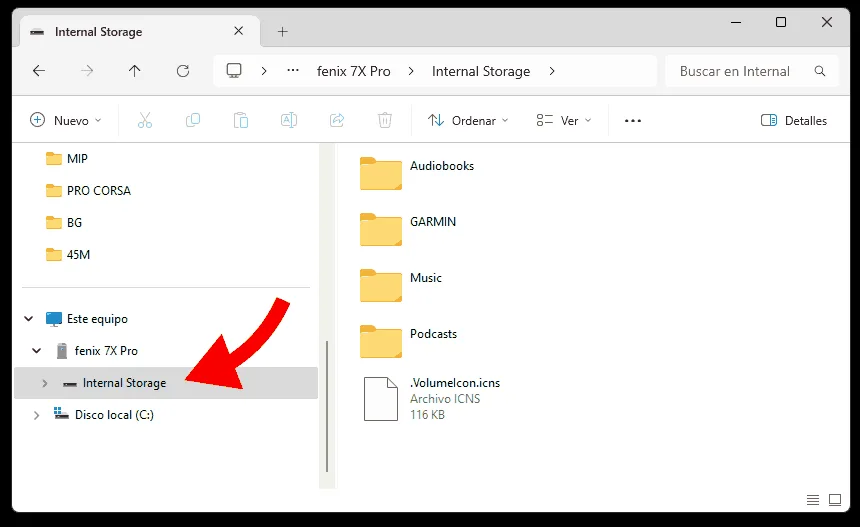Open the toolbar More options ellipsis

point(632,121)
